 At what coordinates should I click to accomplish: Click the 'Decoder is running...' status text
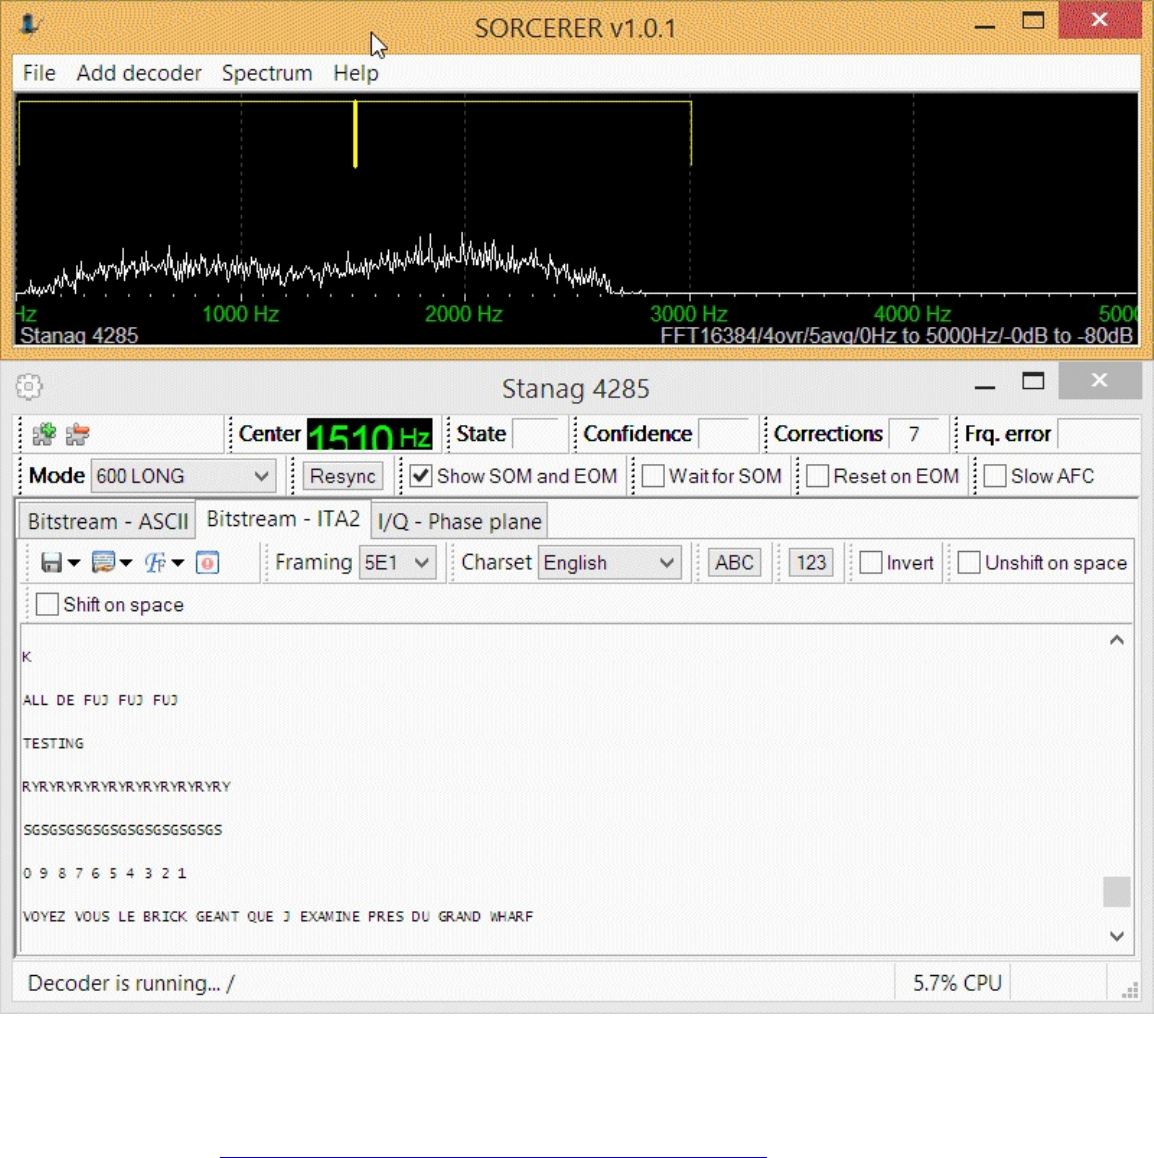tap(131, 983)
